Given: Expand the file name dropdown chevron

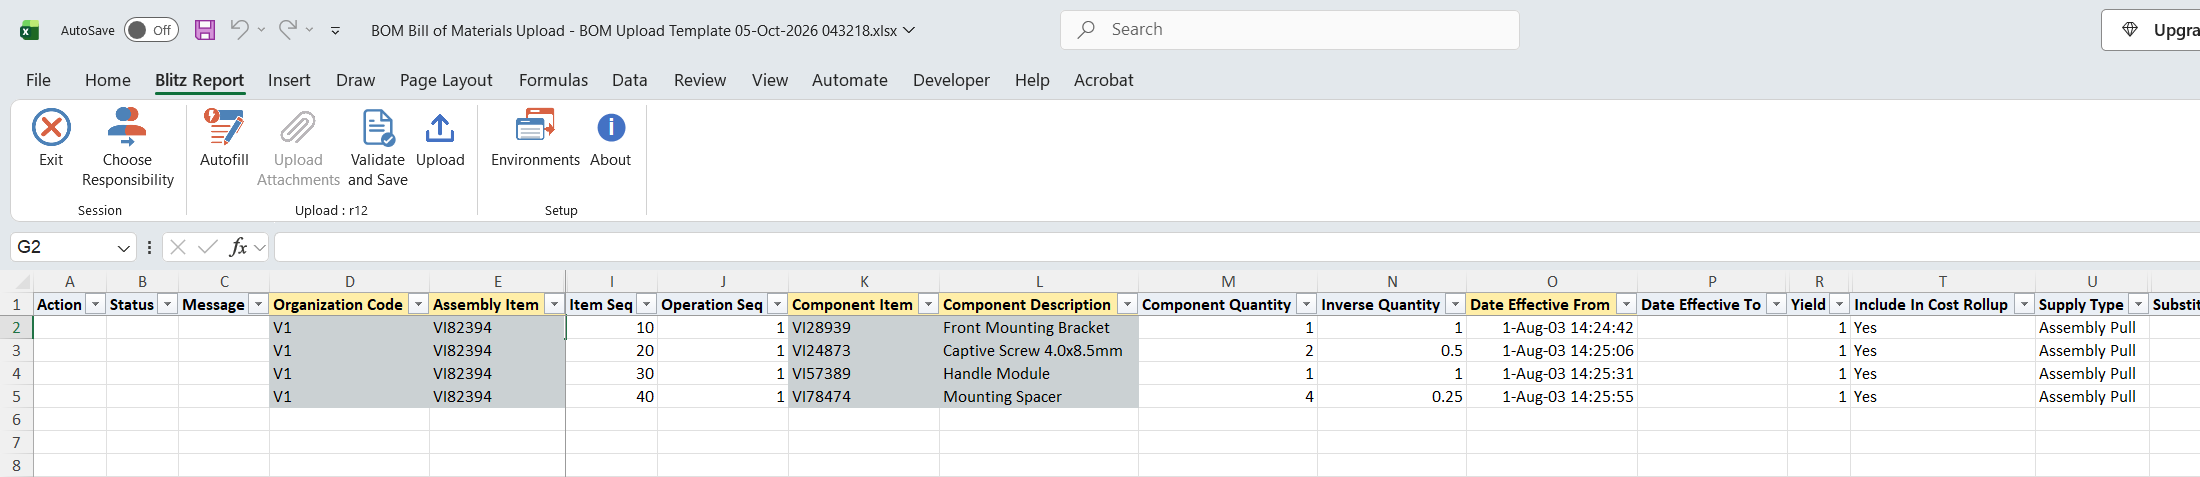Looking at the screenshot, I should (909, 30).
